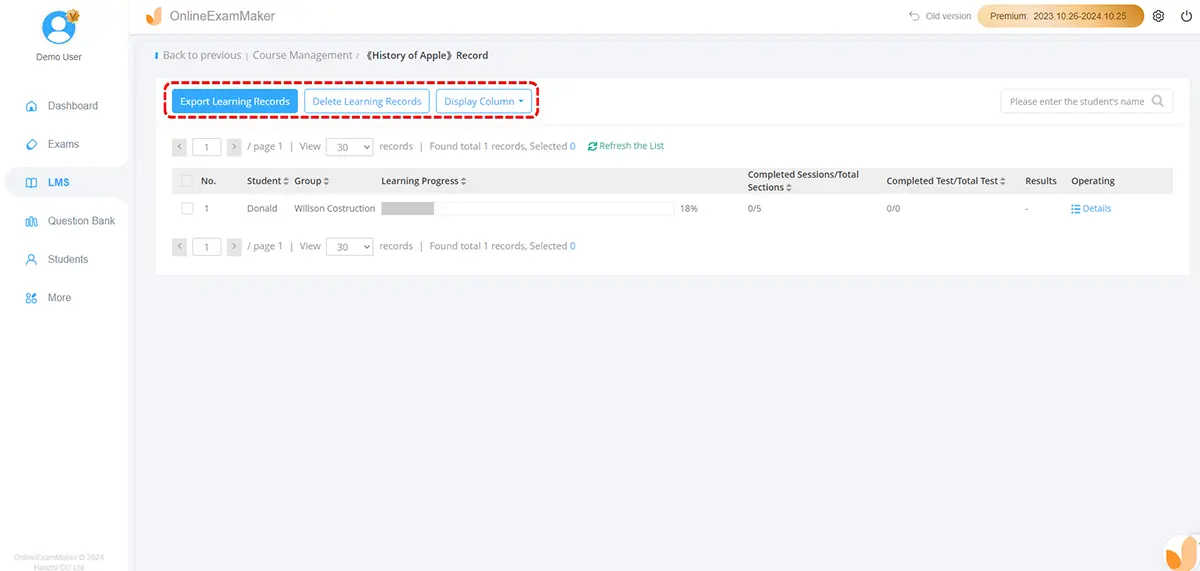
Task: Open Details for student Donald
Action: pos(1091,209)
